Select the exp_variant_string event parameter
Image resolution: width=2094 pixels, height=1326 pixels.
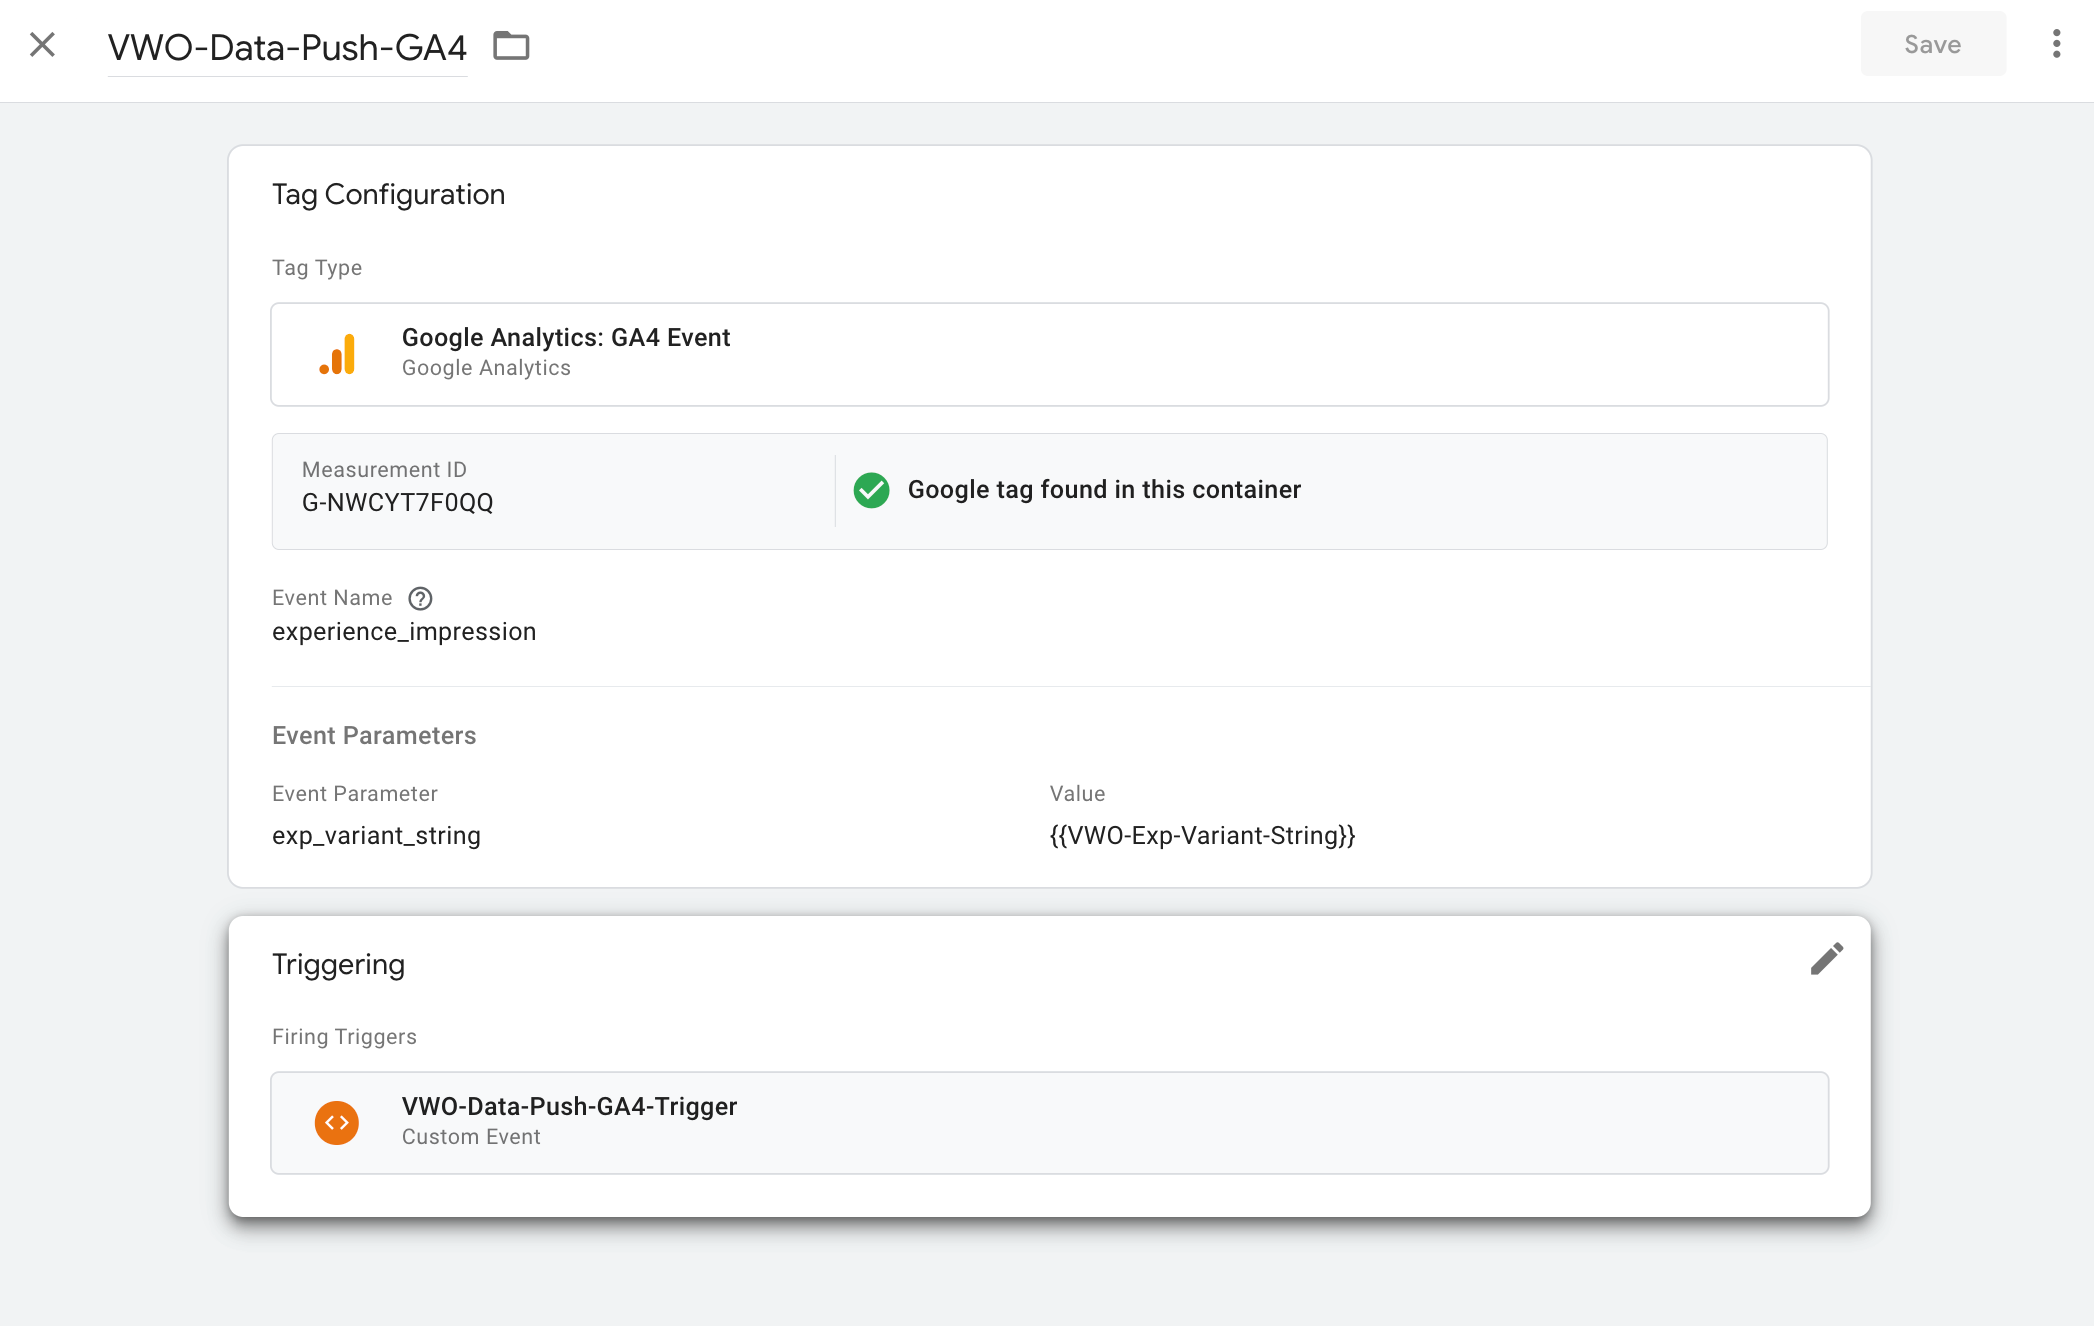pyautogui.click(x=376, y=836)
